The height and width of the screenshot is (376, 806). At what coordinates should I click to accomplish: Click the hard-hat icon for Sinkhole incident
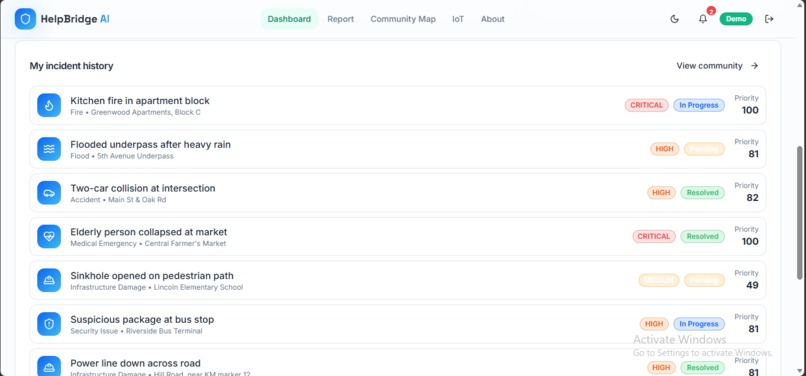49,280
